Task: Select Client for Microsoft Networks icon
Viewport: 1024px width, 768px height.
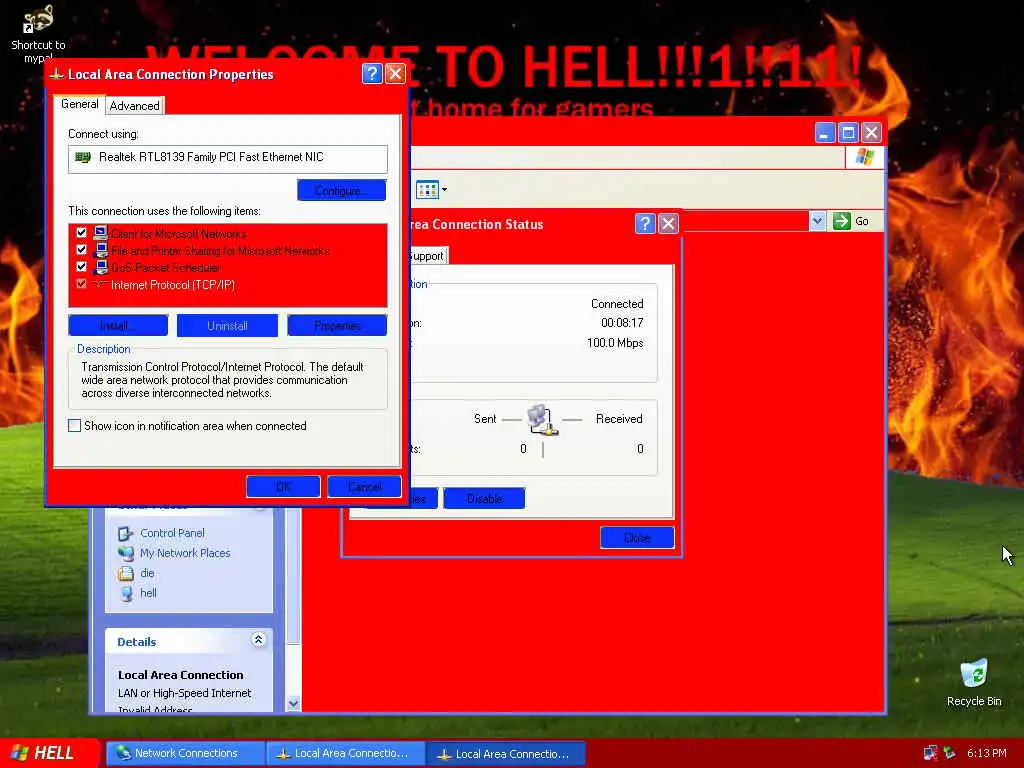Action: click(100, 233)
